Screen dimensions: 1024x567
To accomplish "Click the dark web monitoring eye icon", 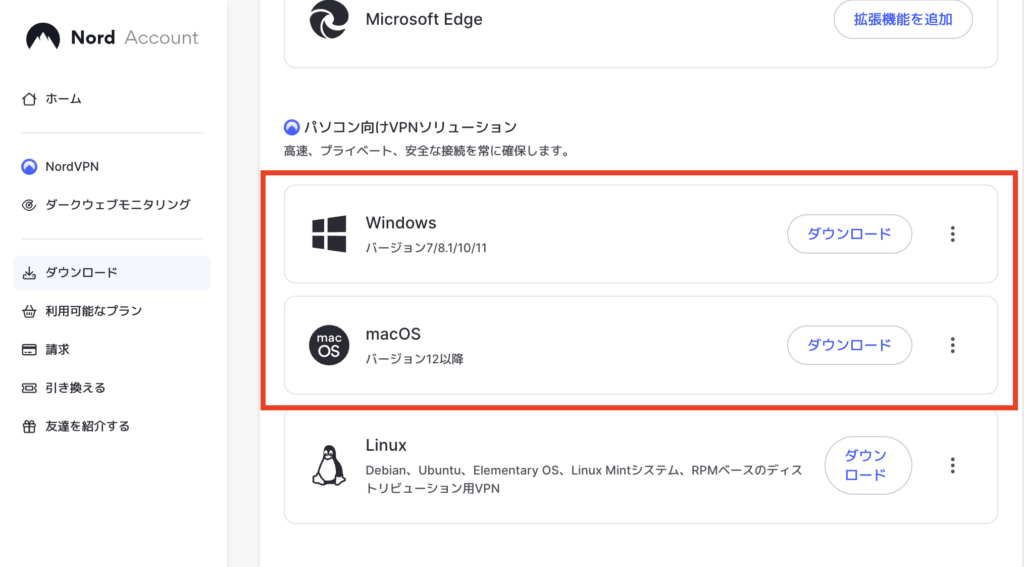I will point(29,205).
